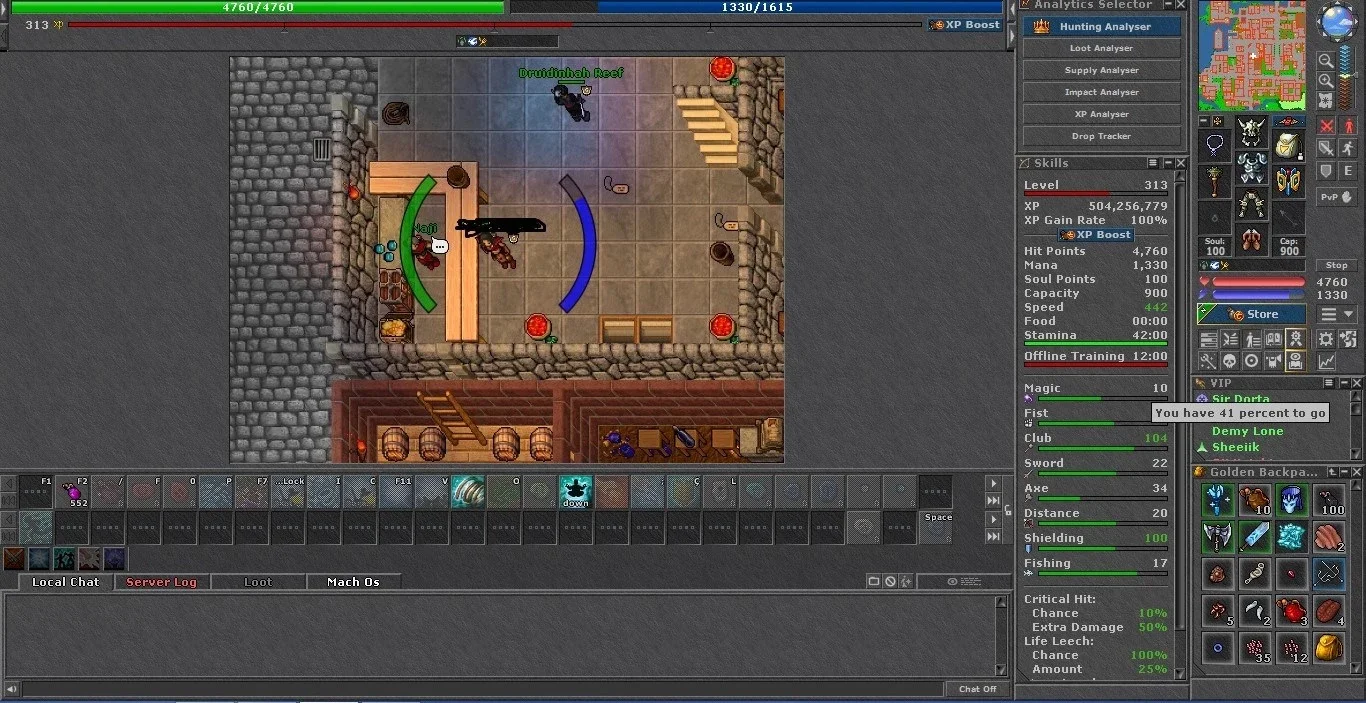Toggle expert mode E button
1366x703 pixels.
click(x=1349, y=172)
